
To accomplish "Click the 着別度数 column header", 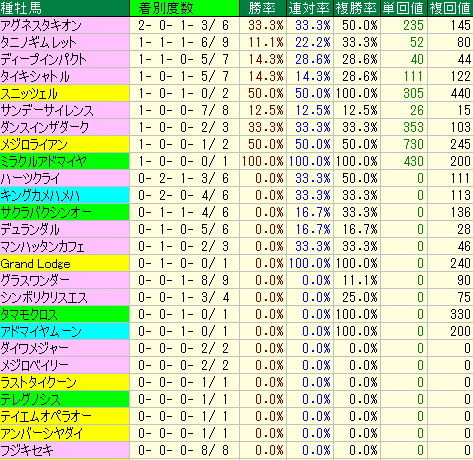I will coord(184,8).
